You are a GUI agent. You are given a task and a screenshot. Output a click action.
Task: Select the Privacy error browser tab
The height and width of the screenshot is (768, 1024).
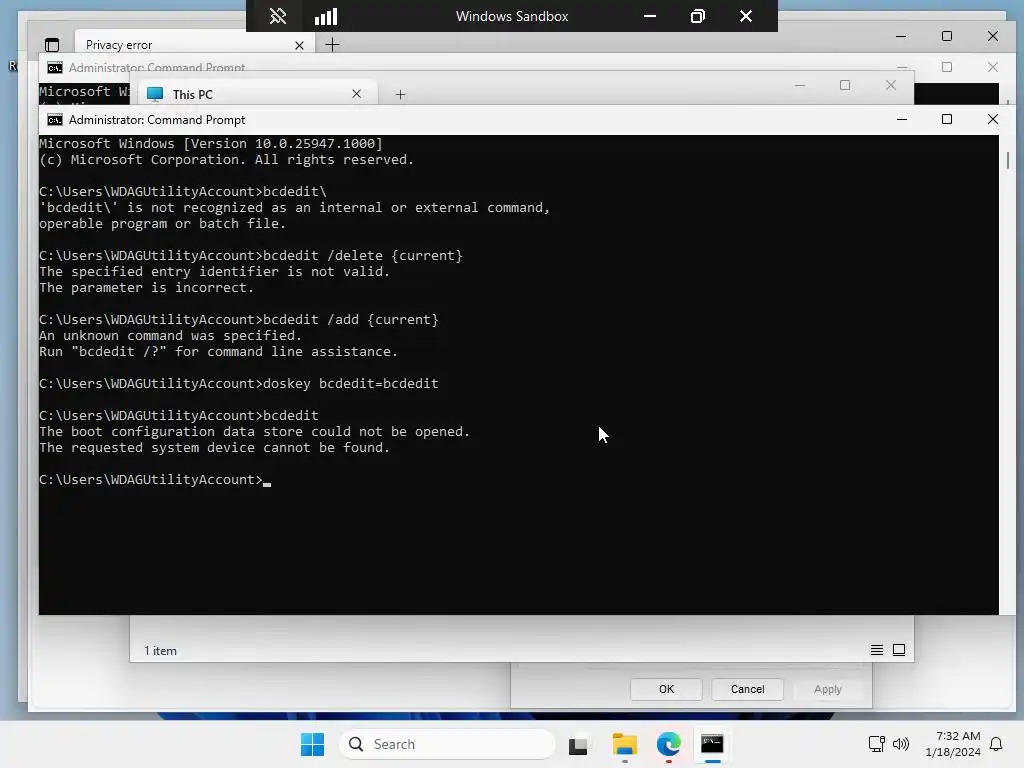pos(194,45)
